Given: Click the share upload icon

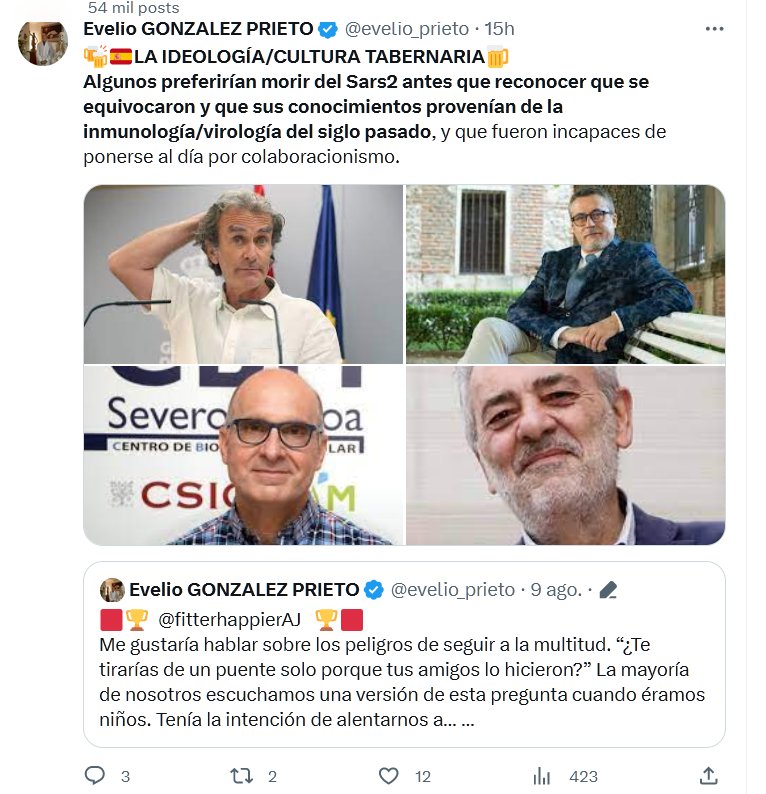Looking at the screenshot, I should [x=709, y=775].
